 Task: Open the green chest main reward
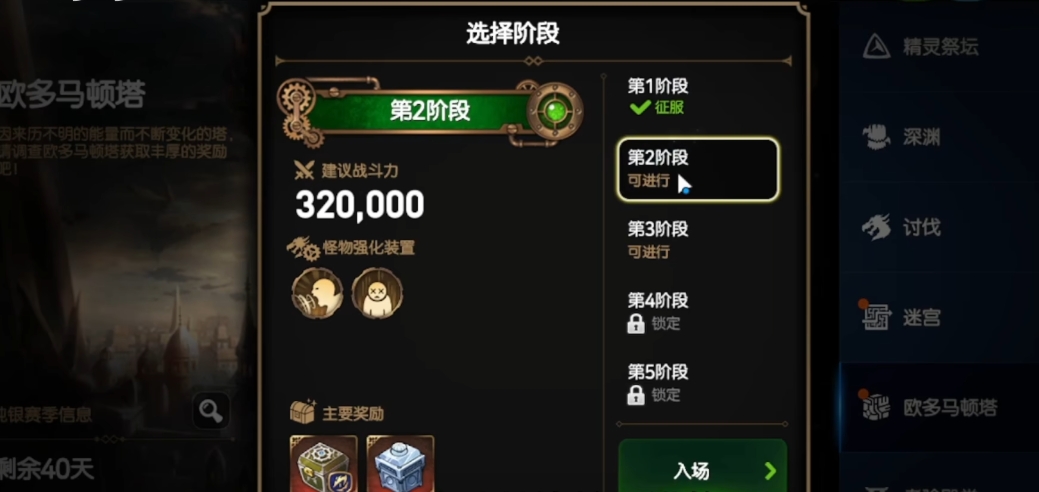point(324,463)
